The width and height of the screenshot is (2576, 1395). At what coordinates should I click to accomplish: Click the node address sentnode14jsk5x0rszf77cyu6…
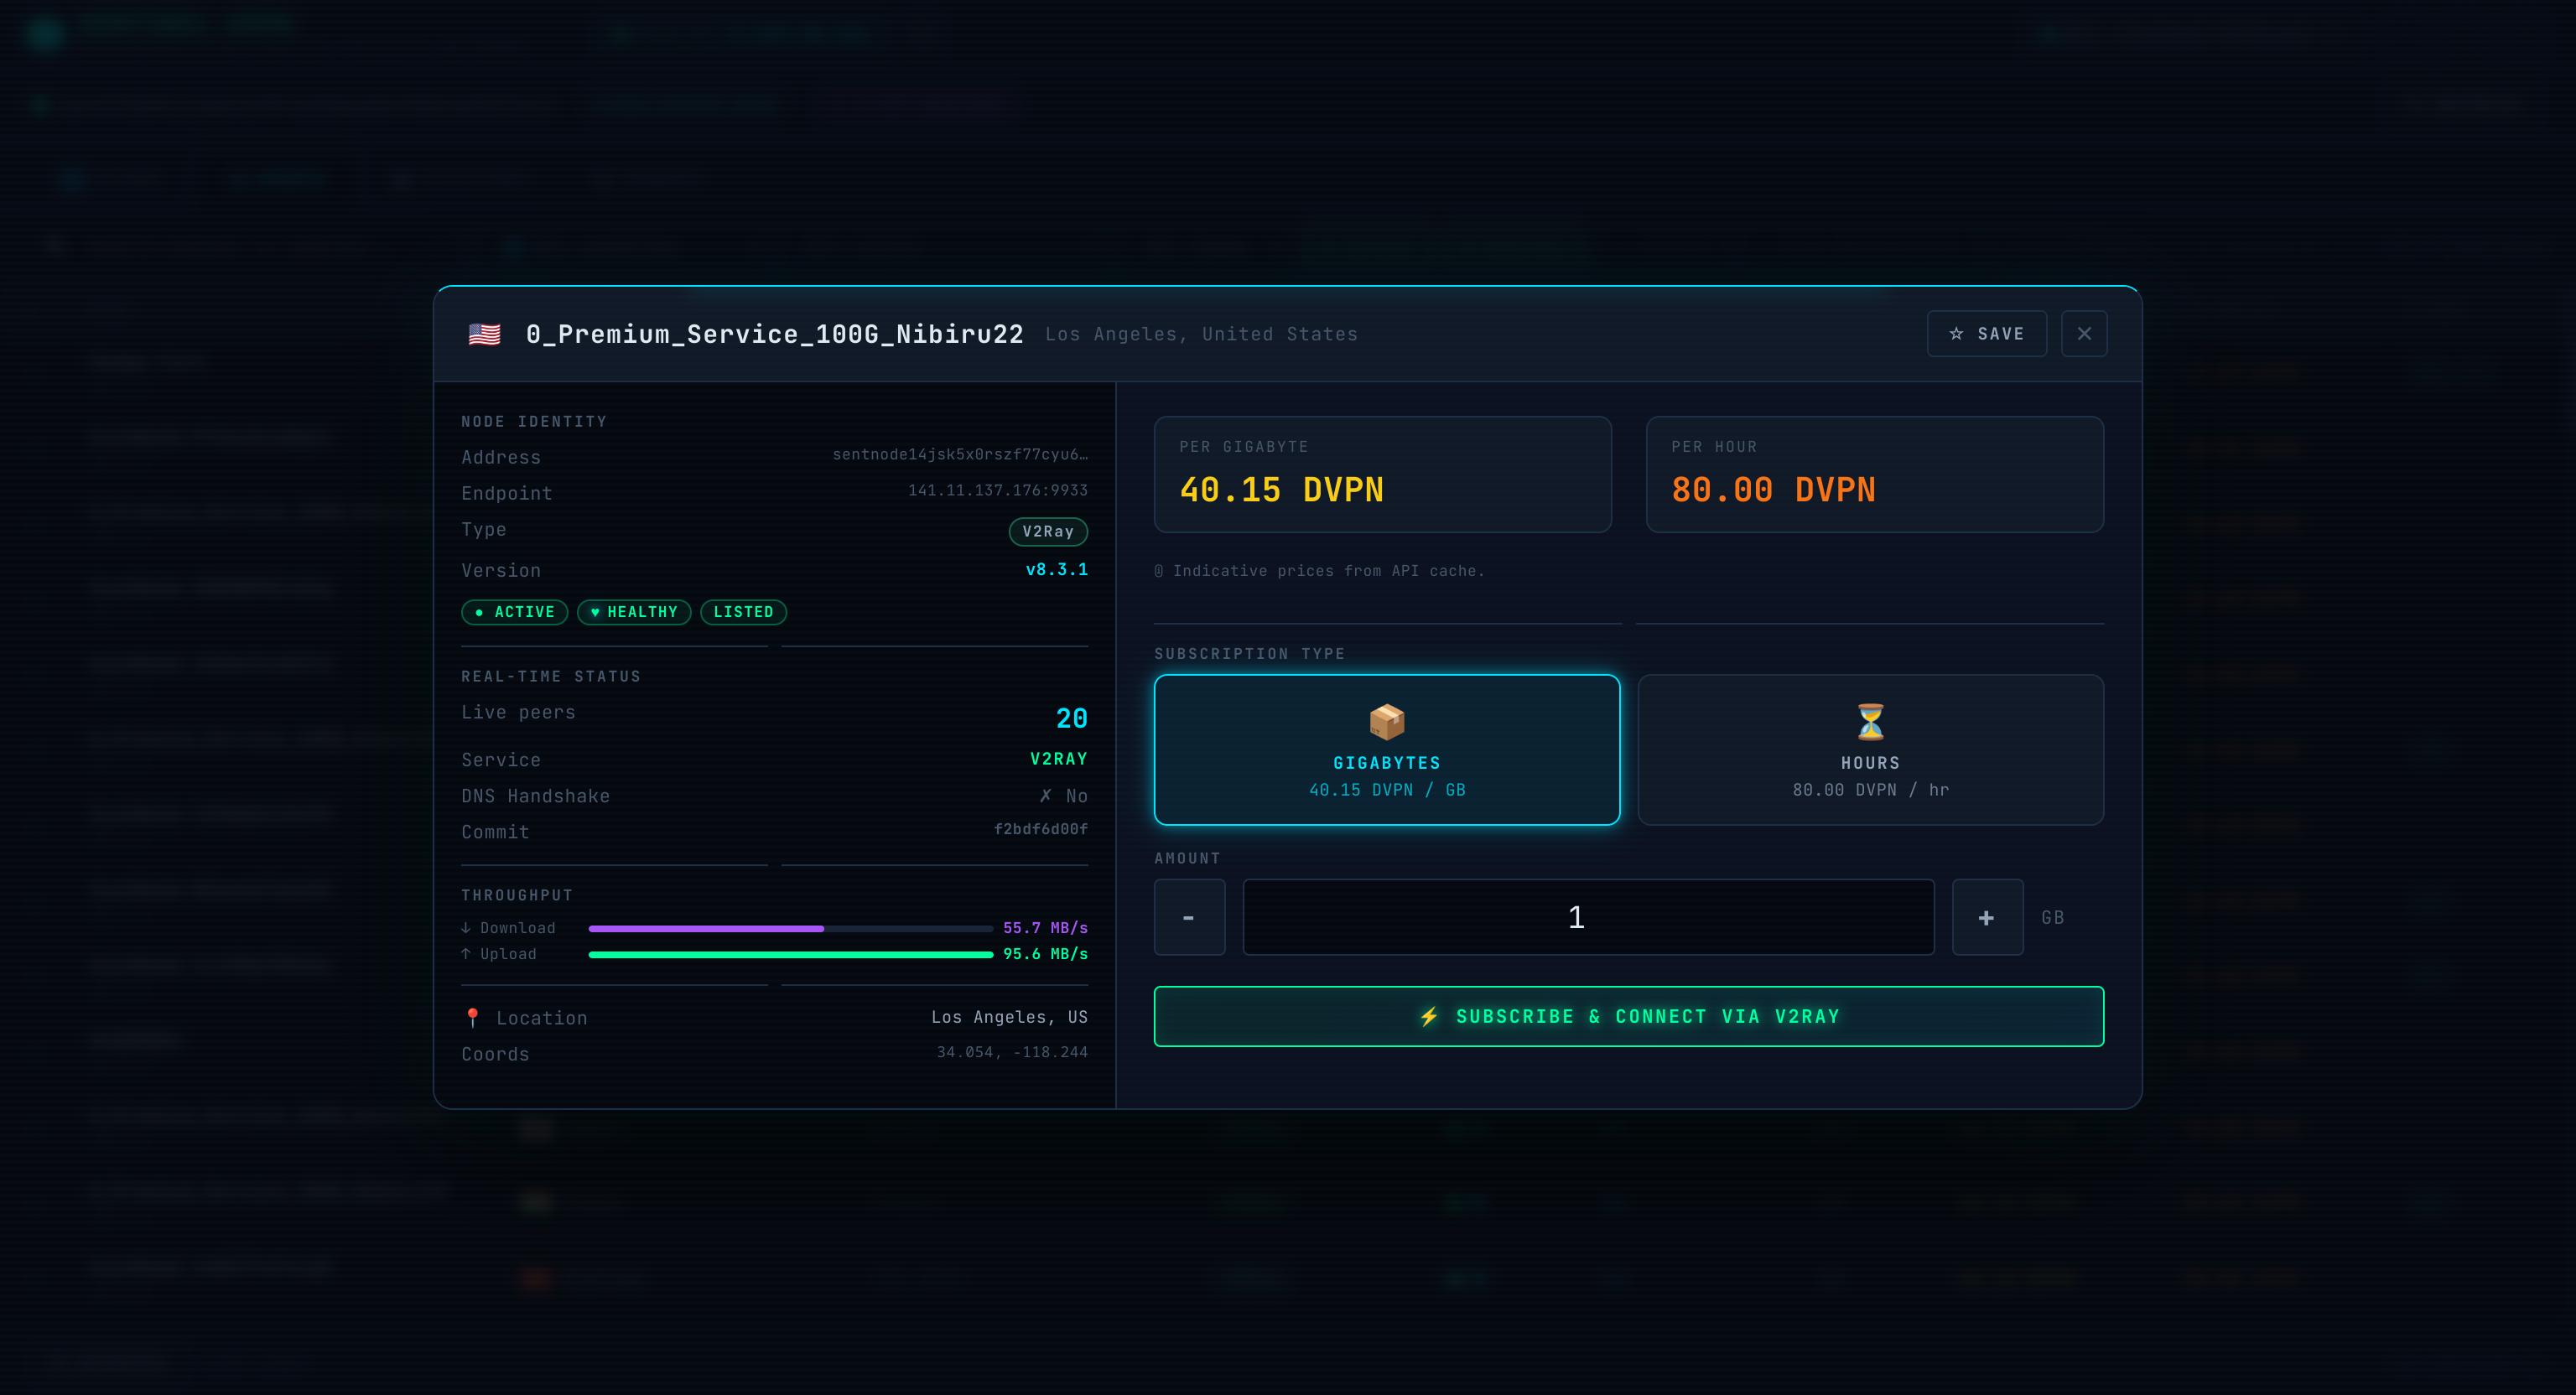960,455
